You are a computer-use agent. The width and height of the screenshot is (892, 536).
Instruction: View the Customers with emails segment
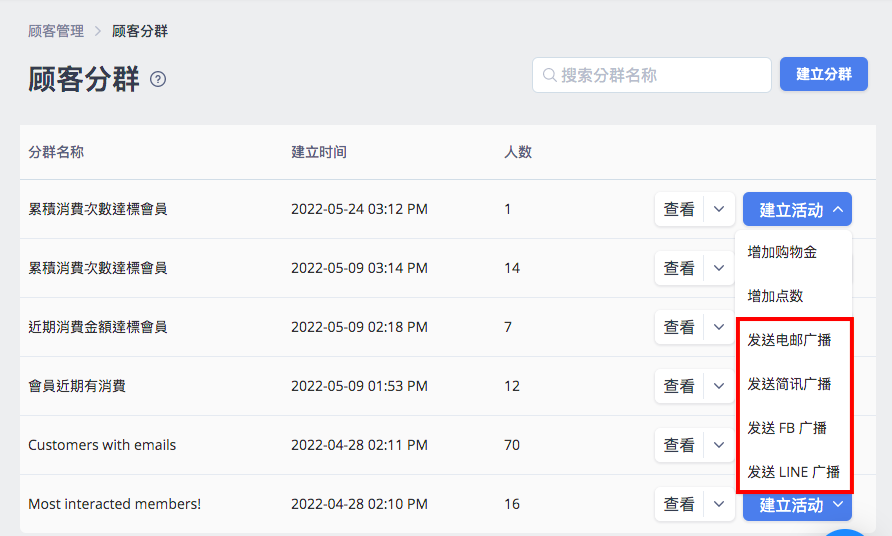pos(679,445)
